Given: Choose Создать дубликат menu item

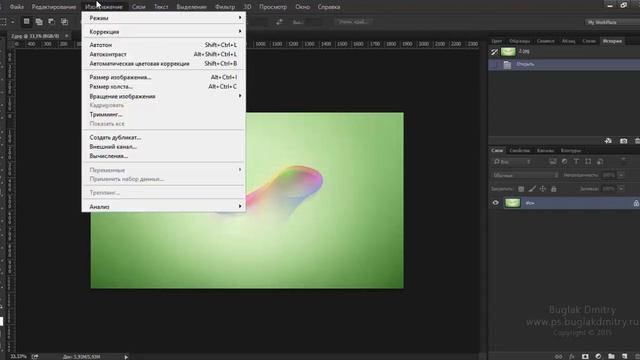Looking at the screenshot, I should [x=164, y=138].
